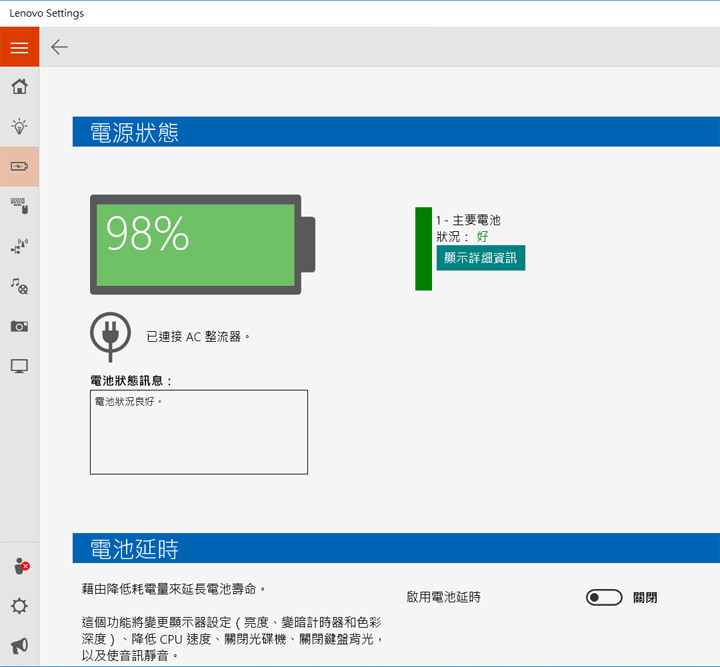The width and height of the screenshot is (720, 667).
Task: Open the camera settings icon
Action: [19, 326]
